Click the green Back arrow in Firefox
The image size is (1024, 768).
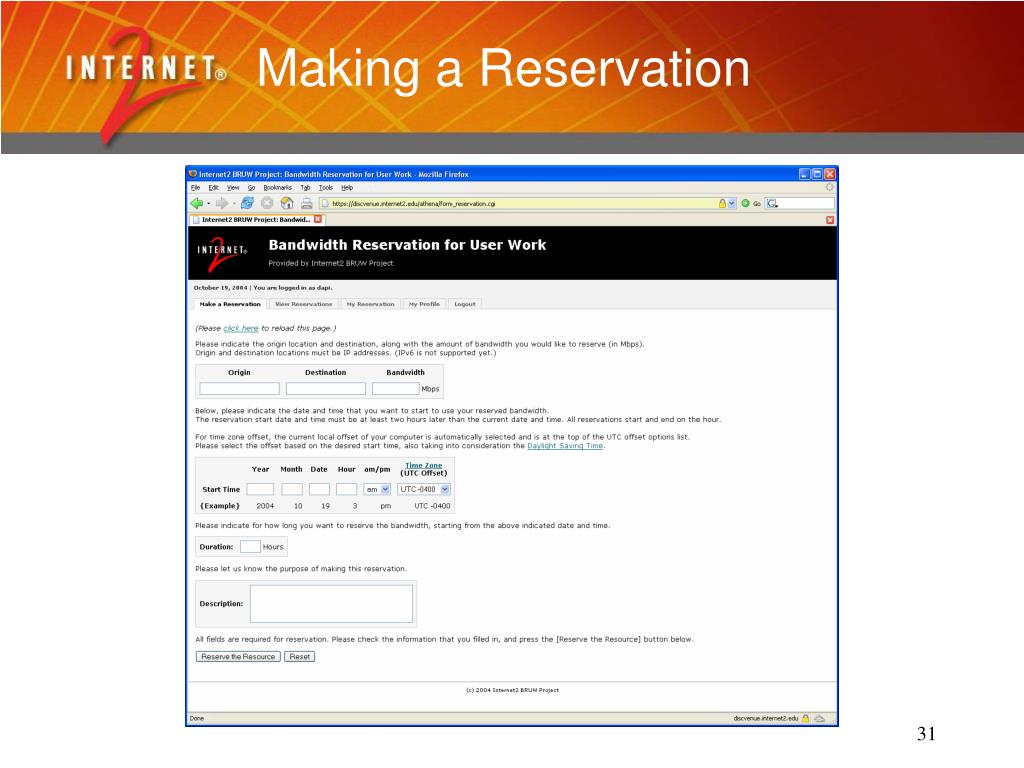click(x=196, y=204)
